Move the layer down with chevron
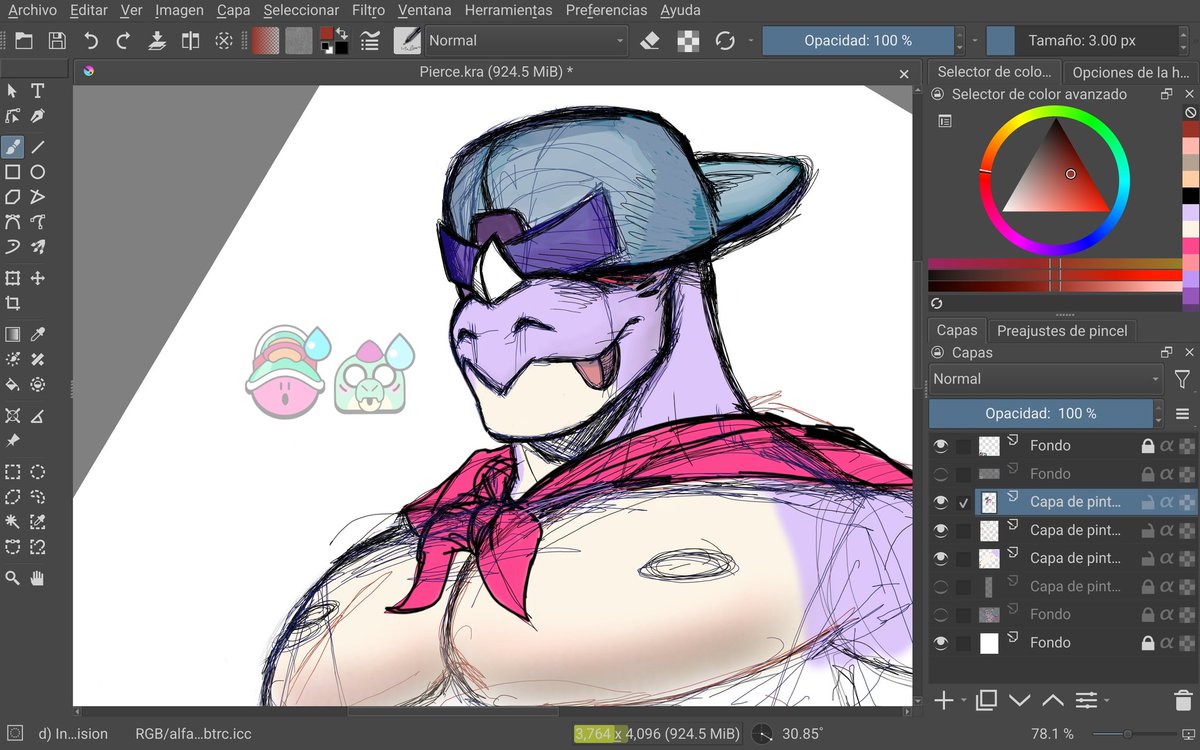This screenshot has height=750, width=1200. point(1019,700)
